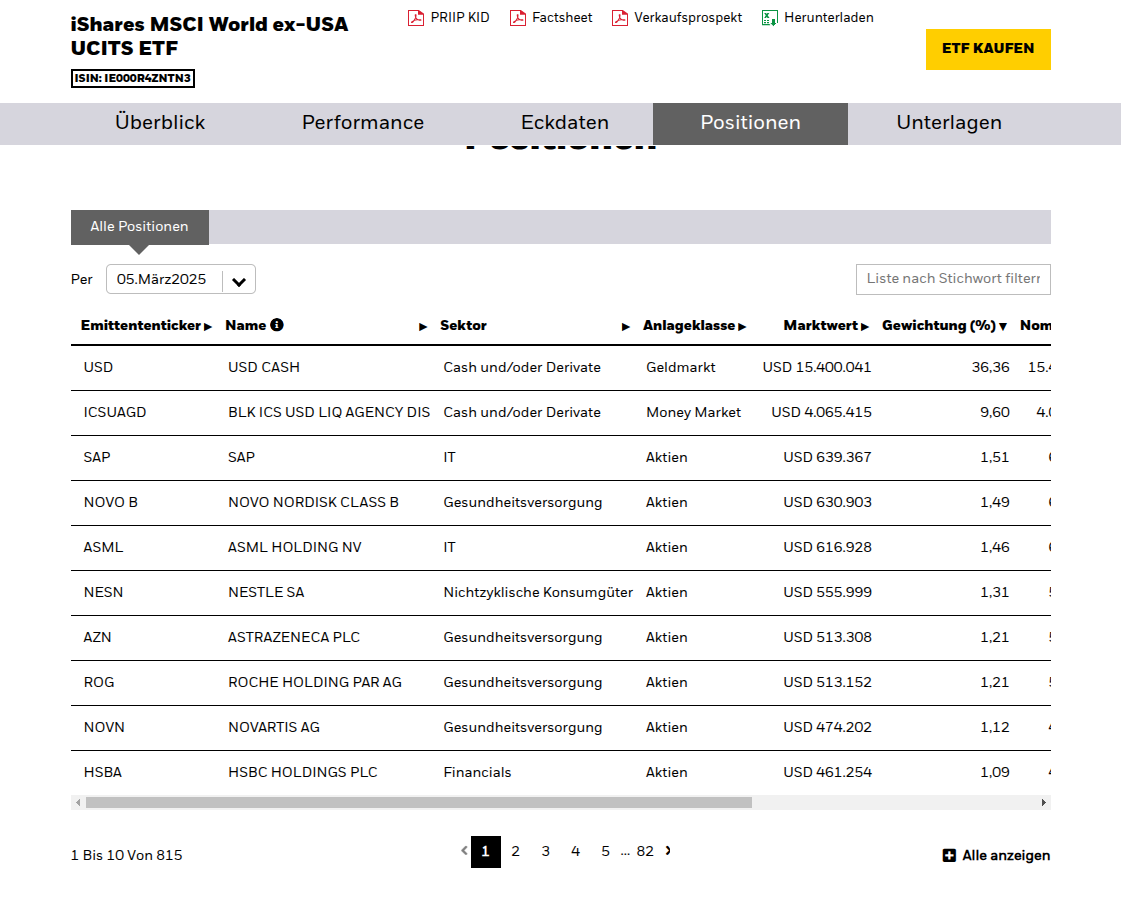
Task: Click the USD 15.400.041 market value
Action: pyautogui.click(x=816, y=367)
